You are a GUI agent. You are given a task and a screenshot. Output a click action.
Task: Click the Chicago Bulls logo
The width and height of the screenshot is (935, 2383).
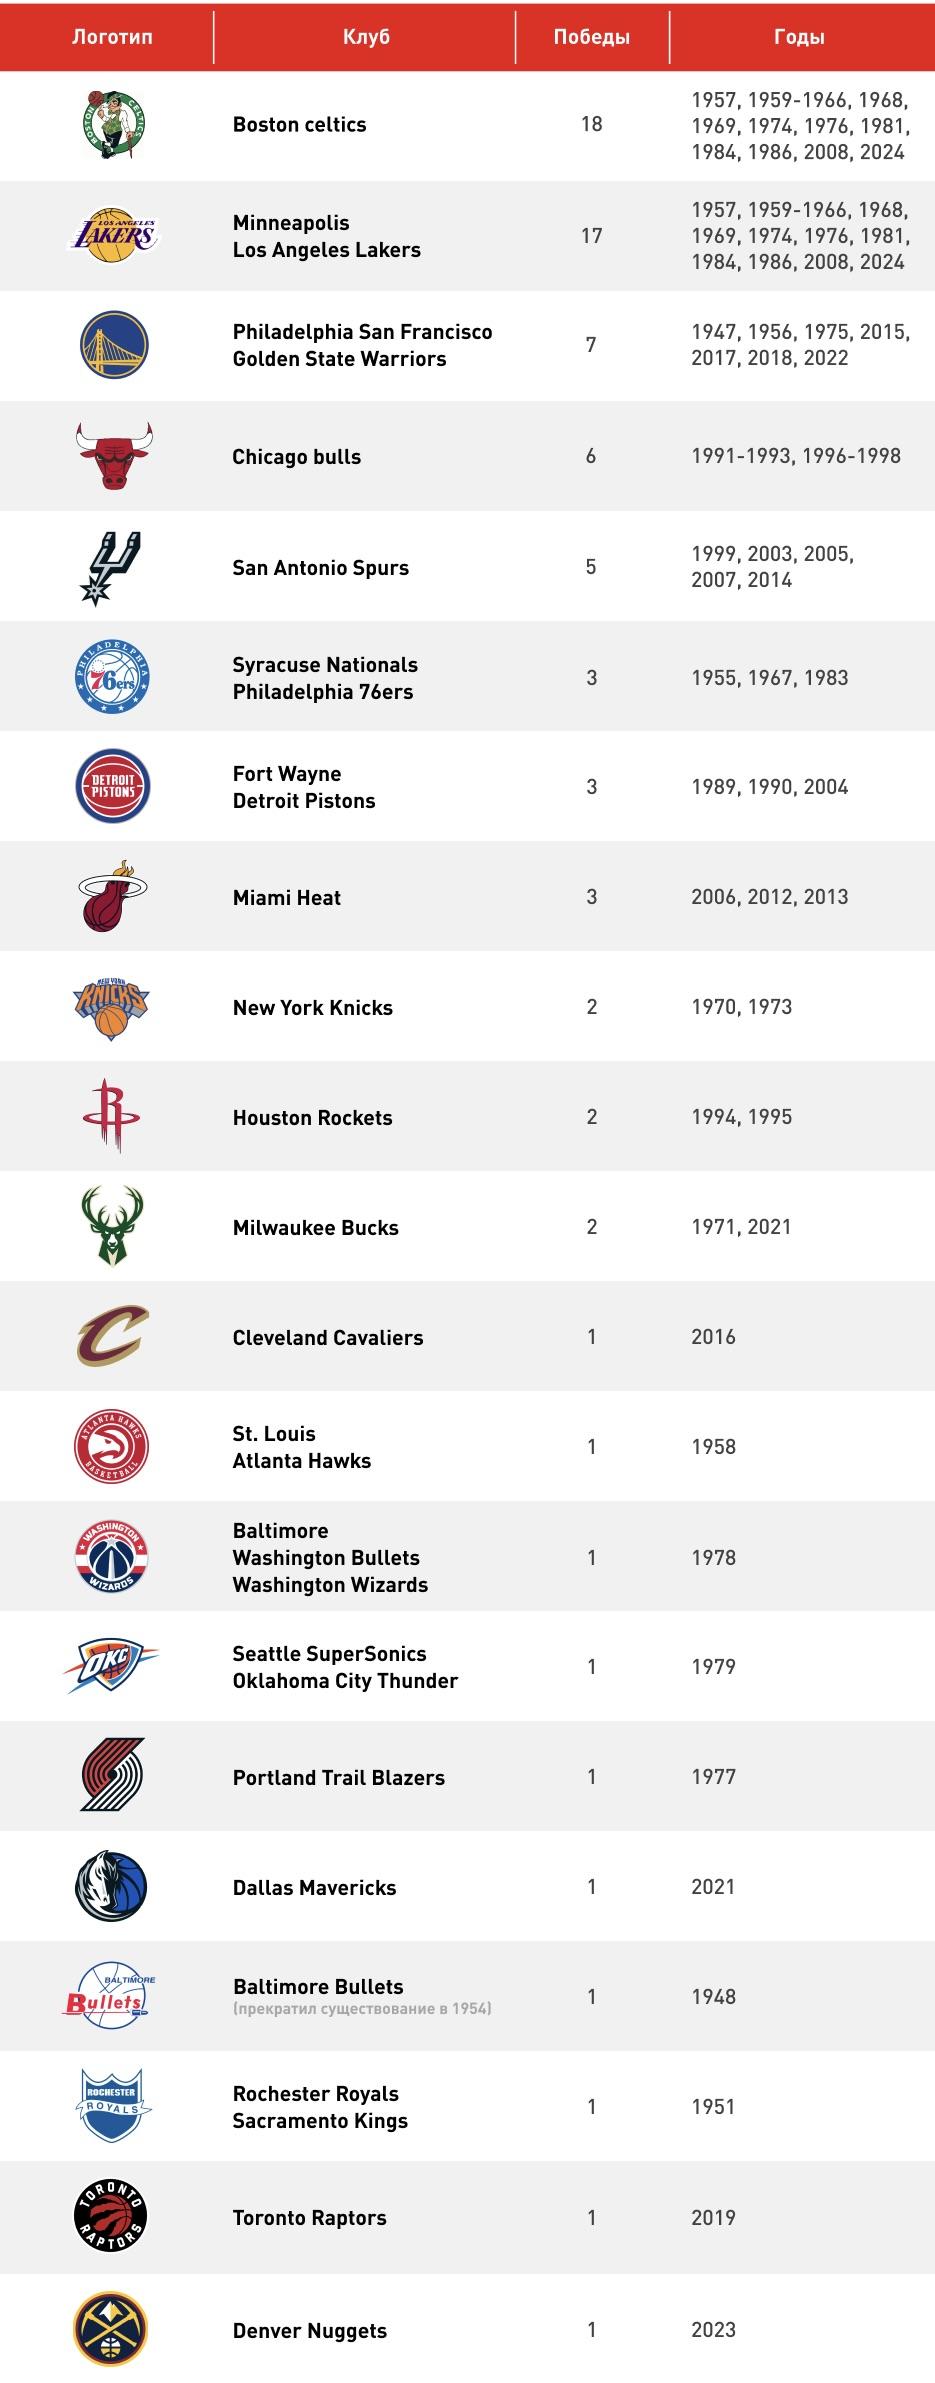(113, 456)
